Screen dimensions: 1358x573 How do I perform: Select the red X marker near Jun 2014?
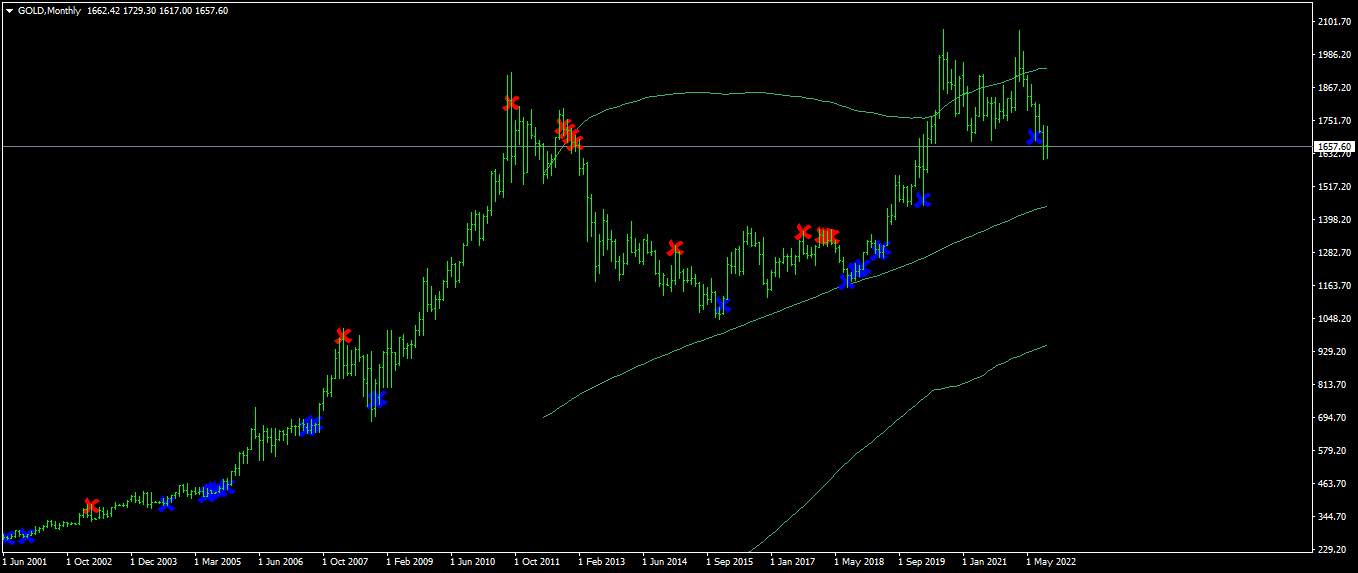675,247
